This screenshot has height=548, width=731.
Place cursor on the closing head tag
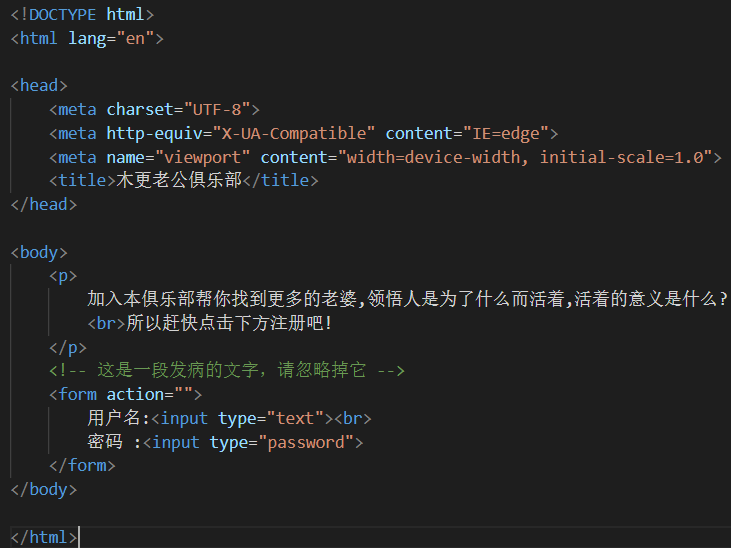pyautogui.click(x=43, y=204)
